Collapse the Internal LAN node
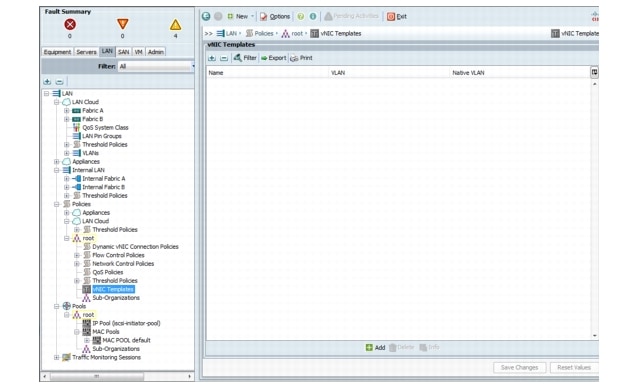This screenshot has width=642, height=388. [x=57, y=170]
